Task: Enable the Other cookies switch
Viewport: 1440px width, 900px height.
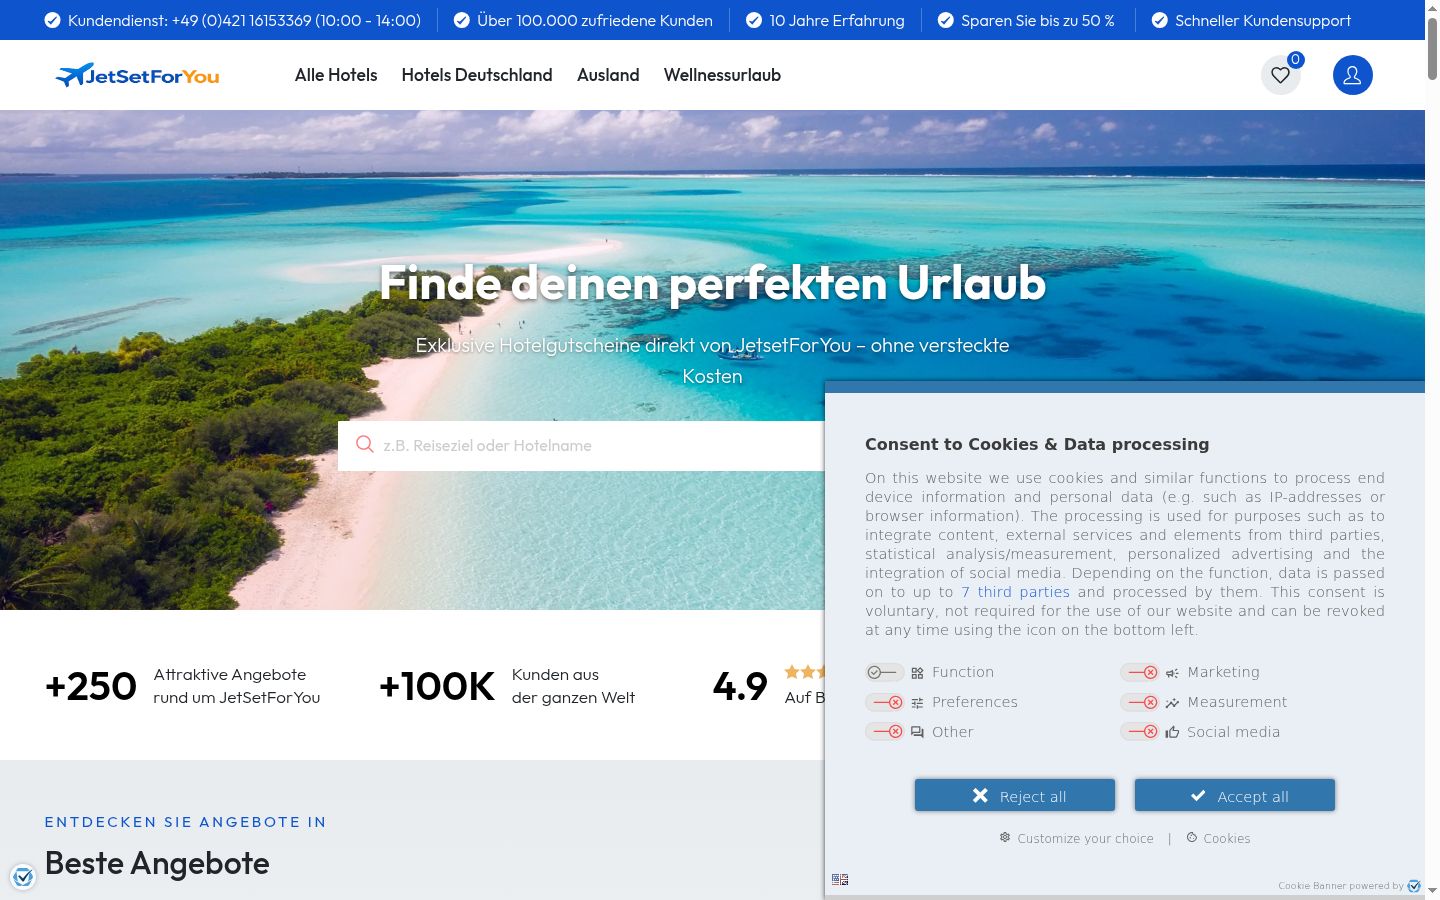Action: (885, 732)
